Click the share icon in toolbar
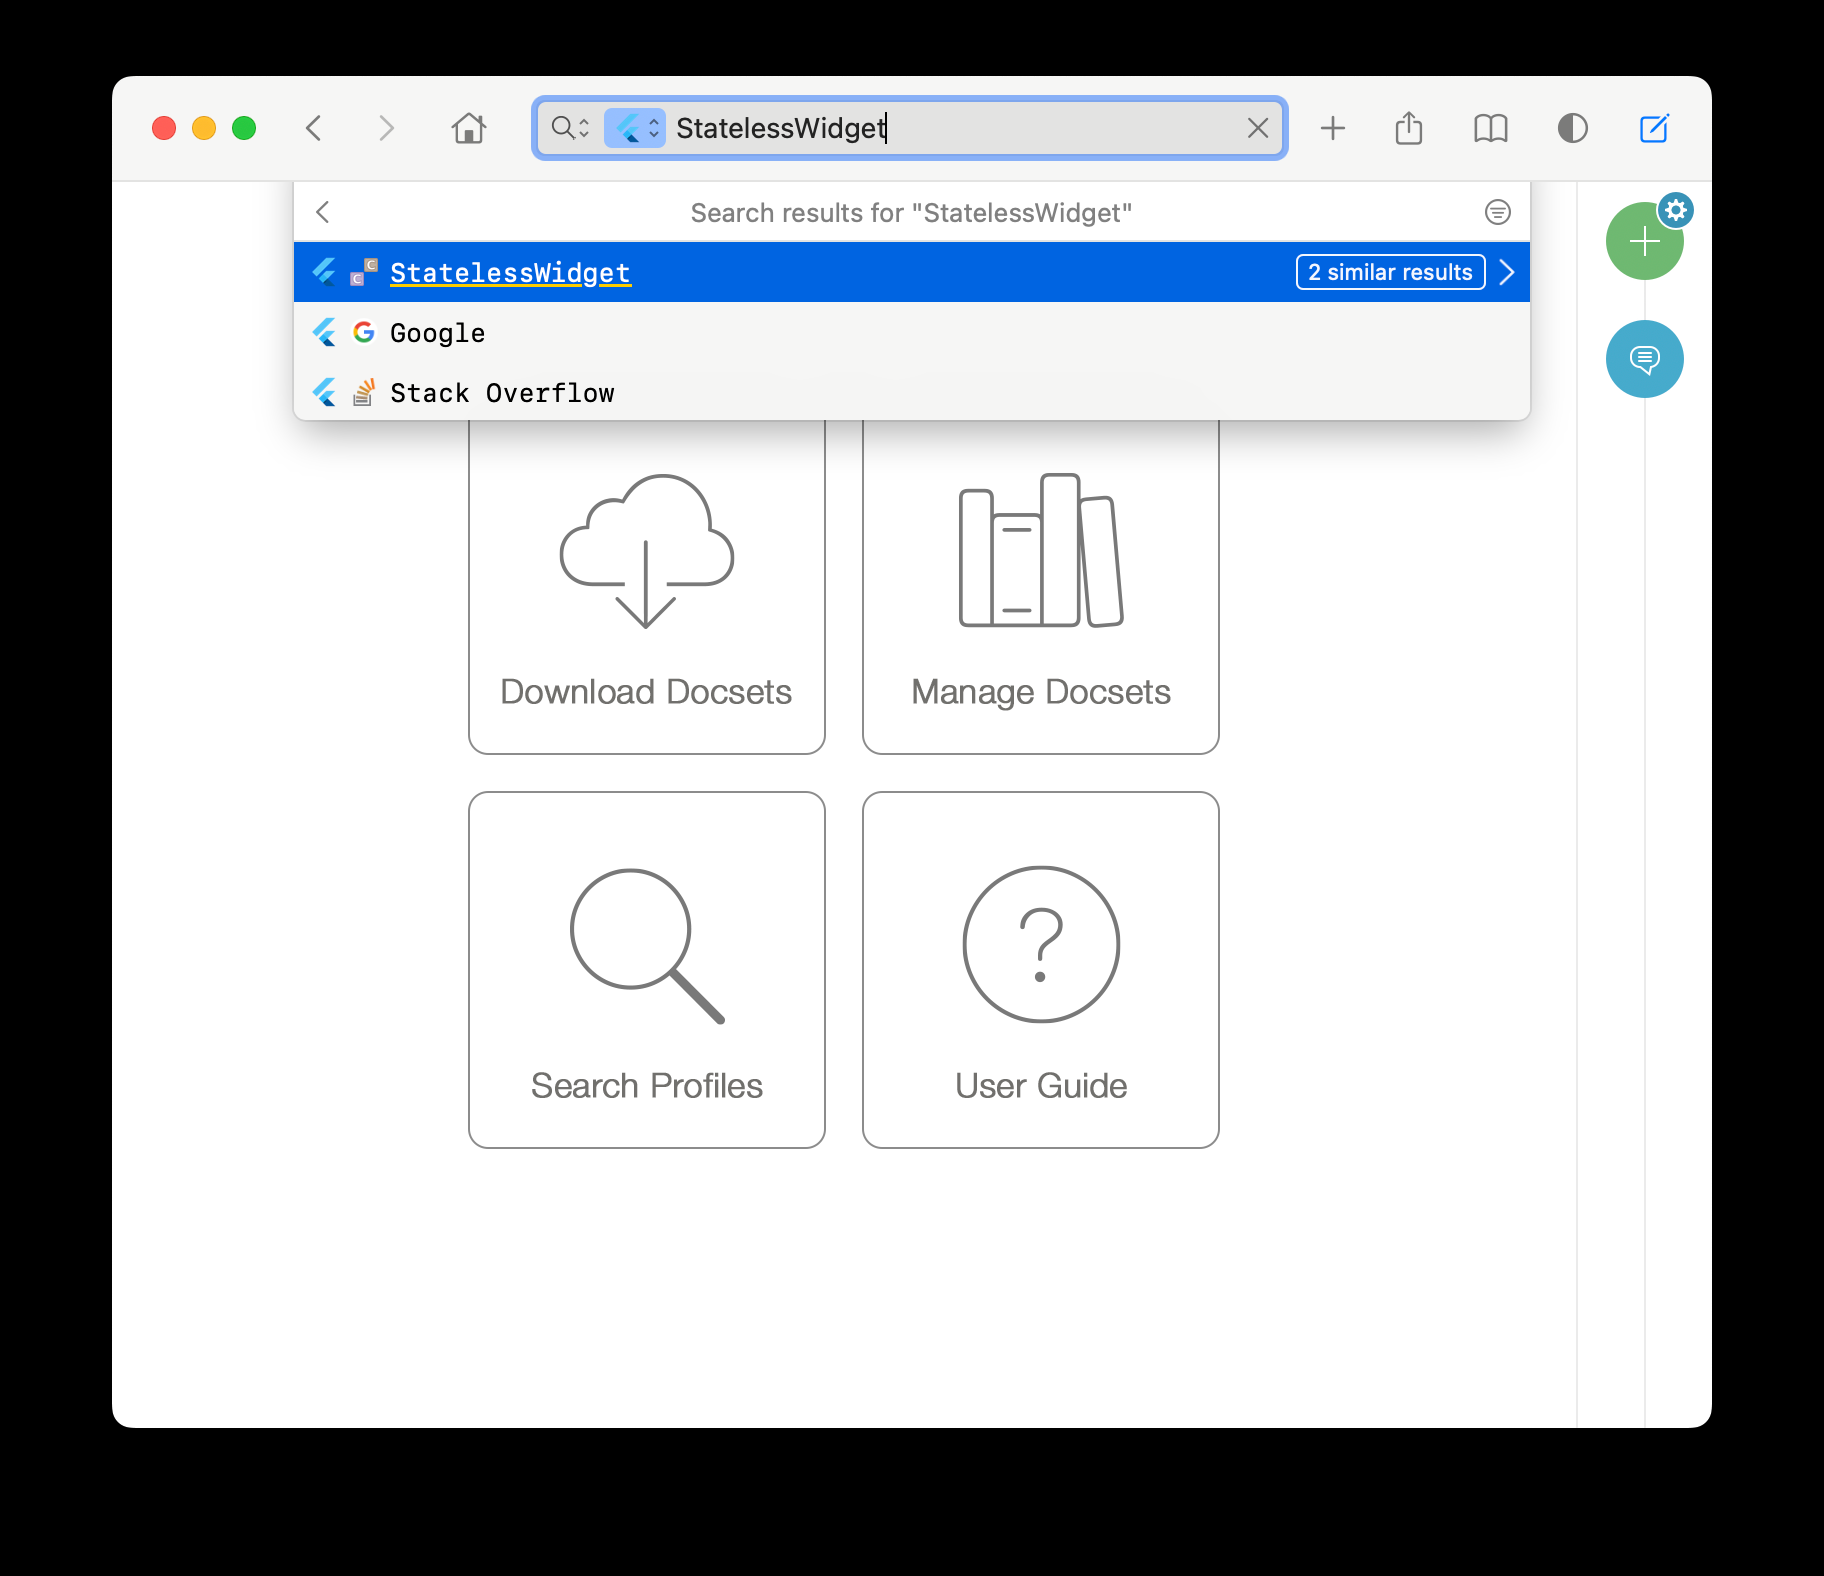Screen dimensions: 1824x1576 coord(1409,127)
